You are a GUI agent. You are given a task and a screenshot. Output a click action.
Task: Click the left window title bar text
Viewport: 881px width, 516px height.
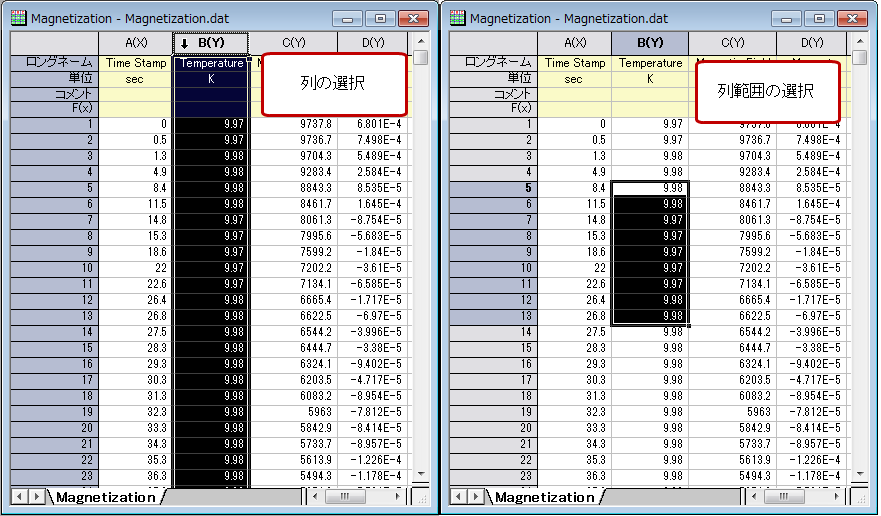coord(130,19)
